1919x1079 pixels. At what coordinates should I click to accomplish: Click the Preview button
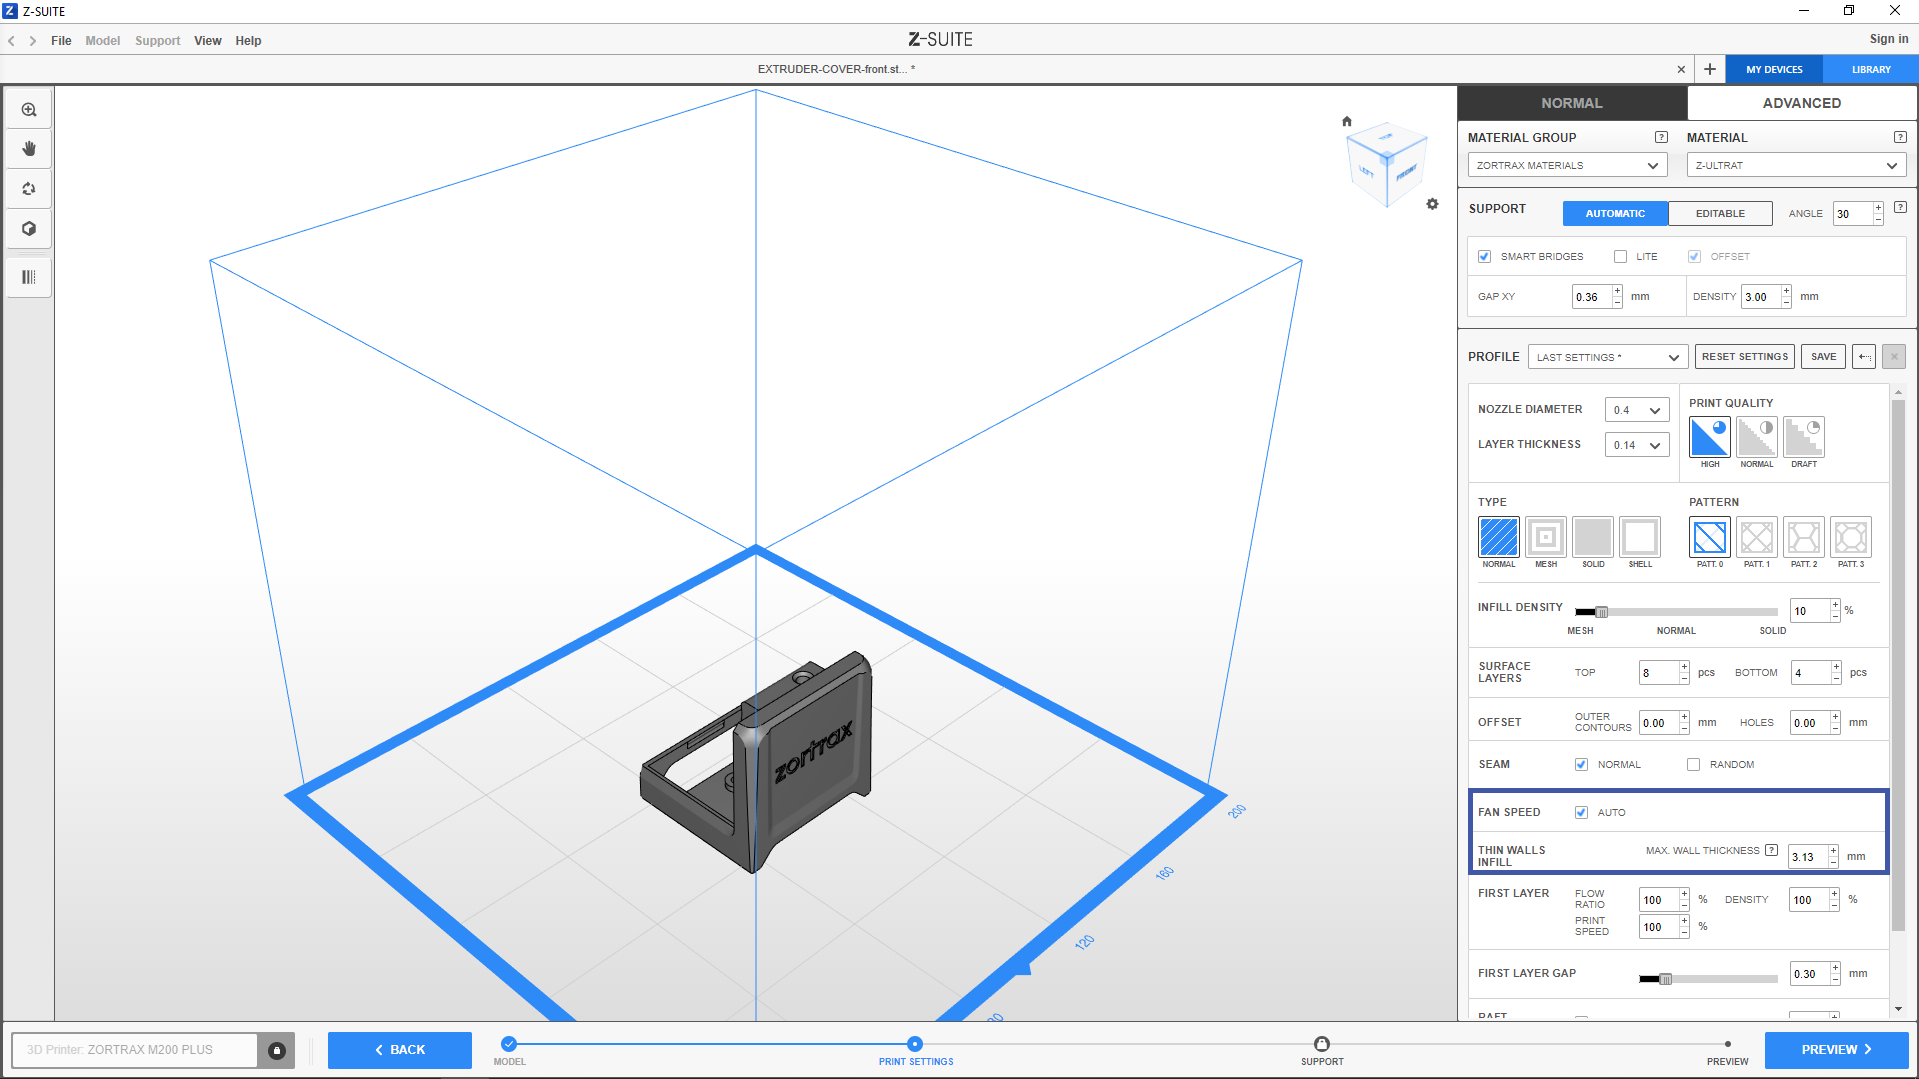pos(1835,1050)
